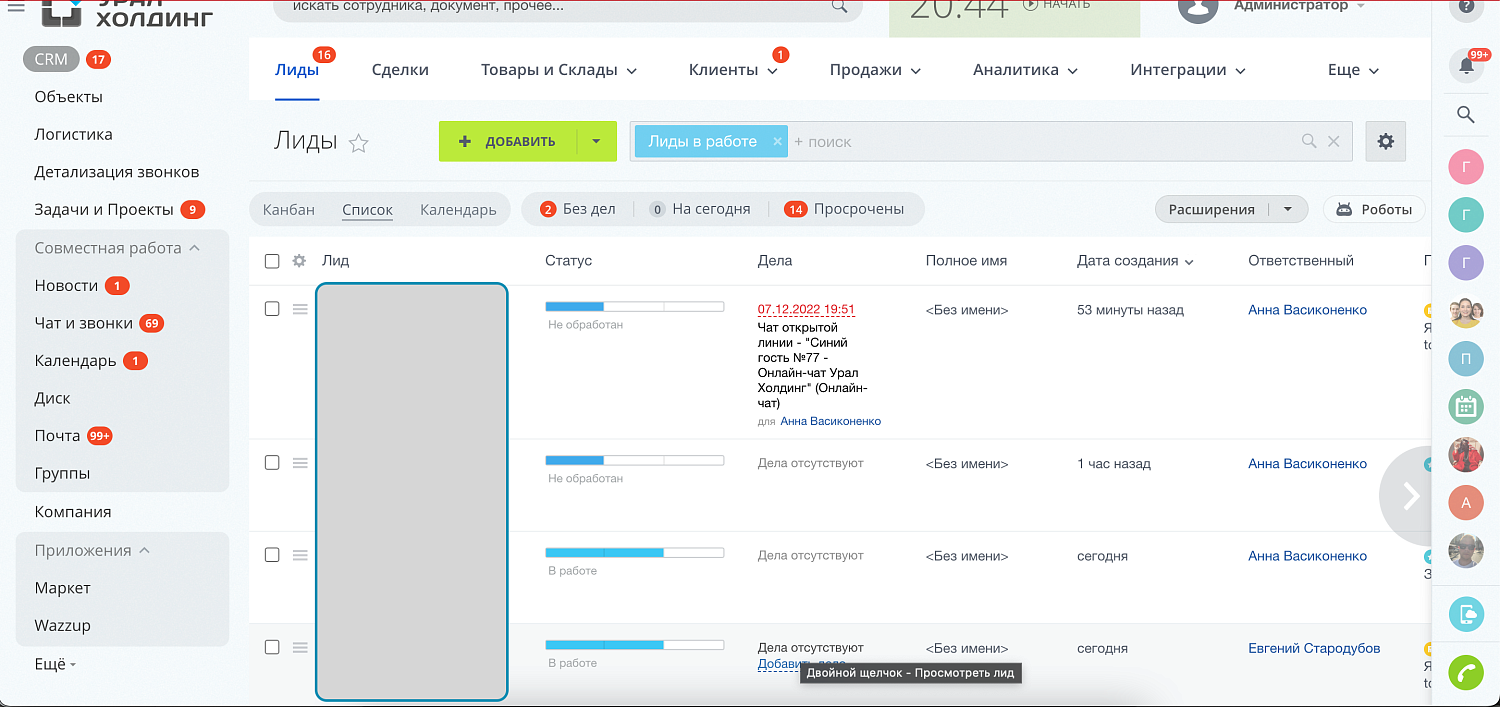Open Анна Васиконенко responsible link
This screenshot has width=1500, height=707.
[x=1306, y=309]
